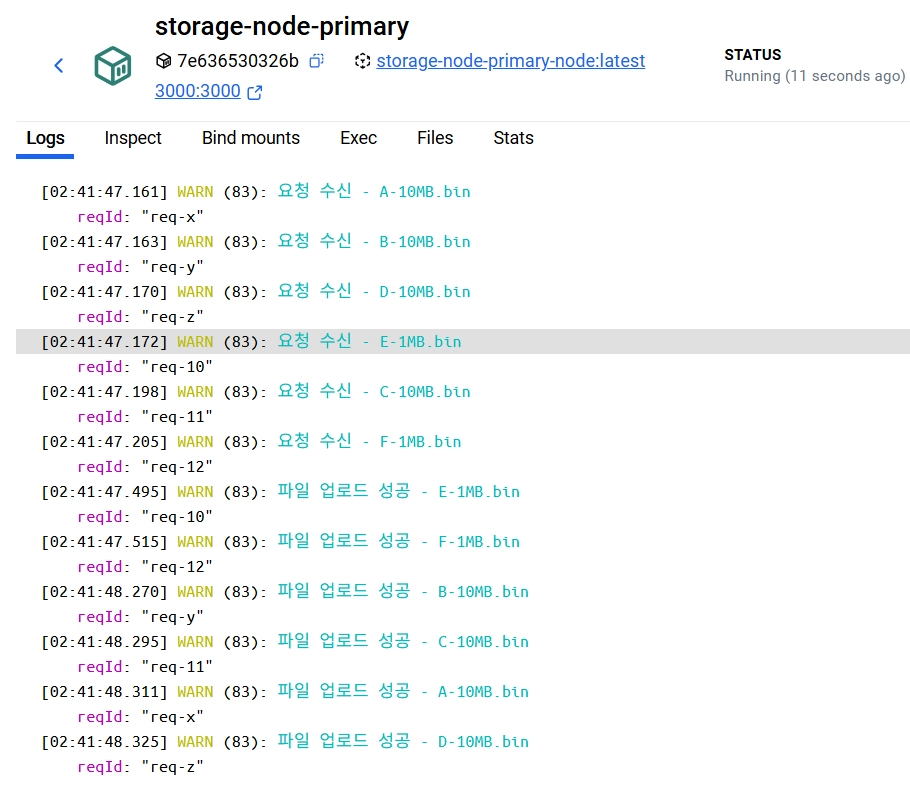Select log line with timestamp 02:41:47.161
This screenshot has width=910, height=799.
(x=255, y=191)
